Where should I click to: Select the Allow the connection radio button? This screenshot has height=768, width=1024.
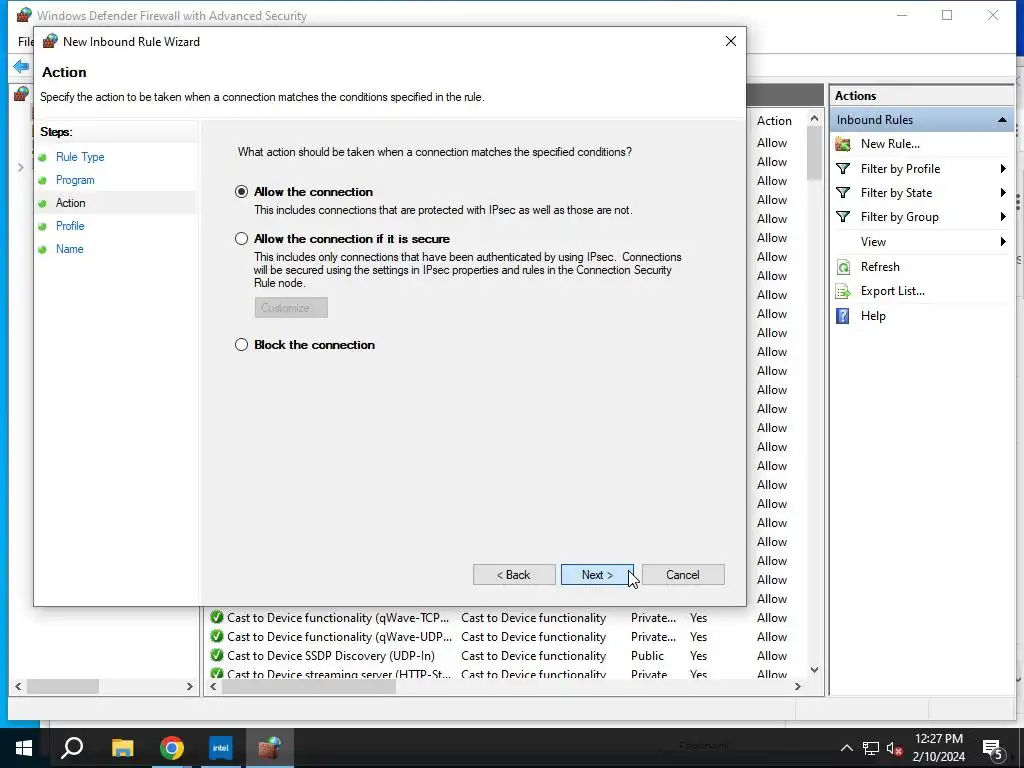click(x=242, y=192)
